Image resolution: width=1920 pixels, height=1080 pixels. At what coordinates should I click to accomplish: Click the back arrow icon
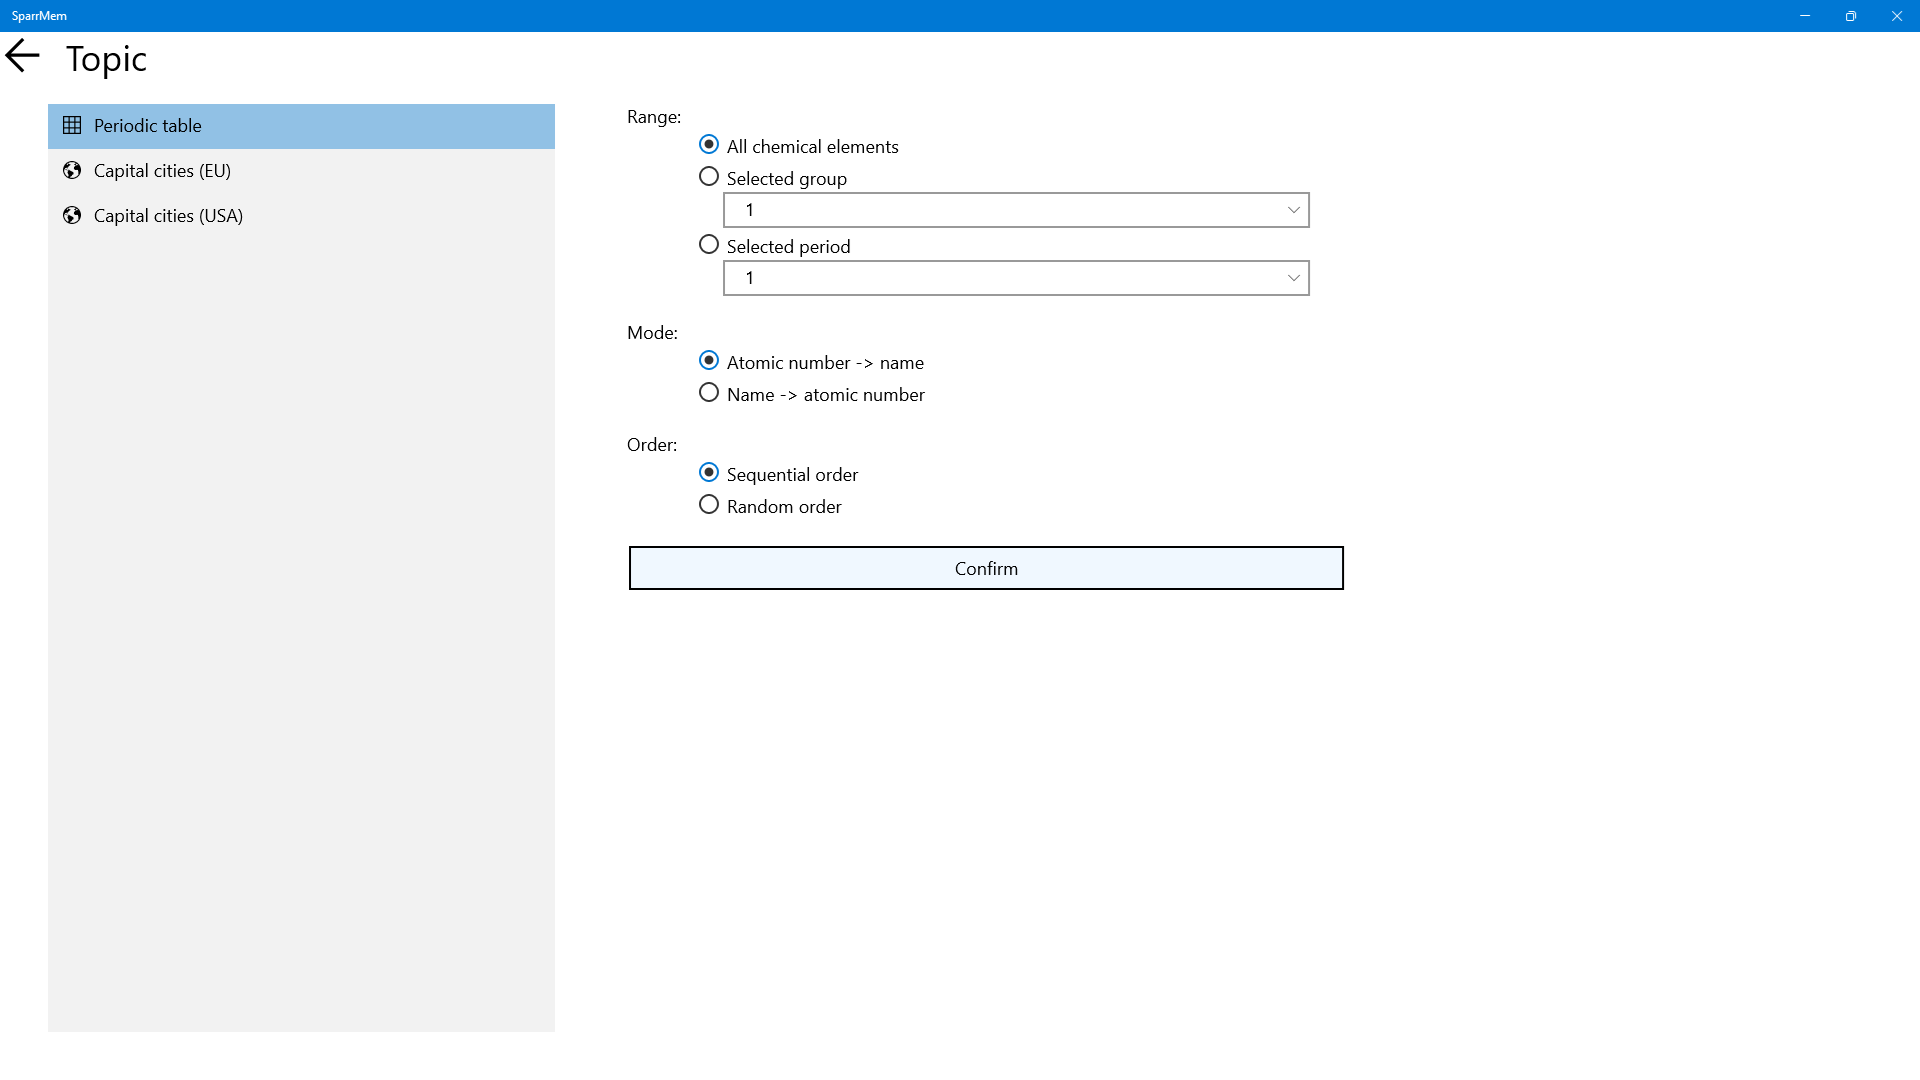pyautogui.click(x=22, y=56)
